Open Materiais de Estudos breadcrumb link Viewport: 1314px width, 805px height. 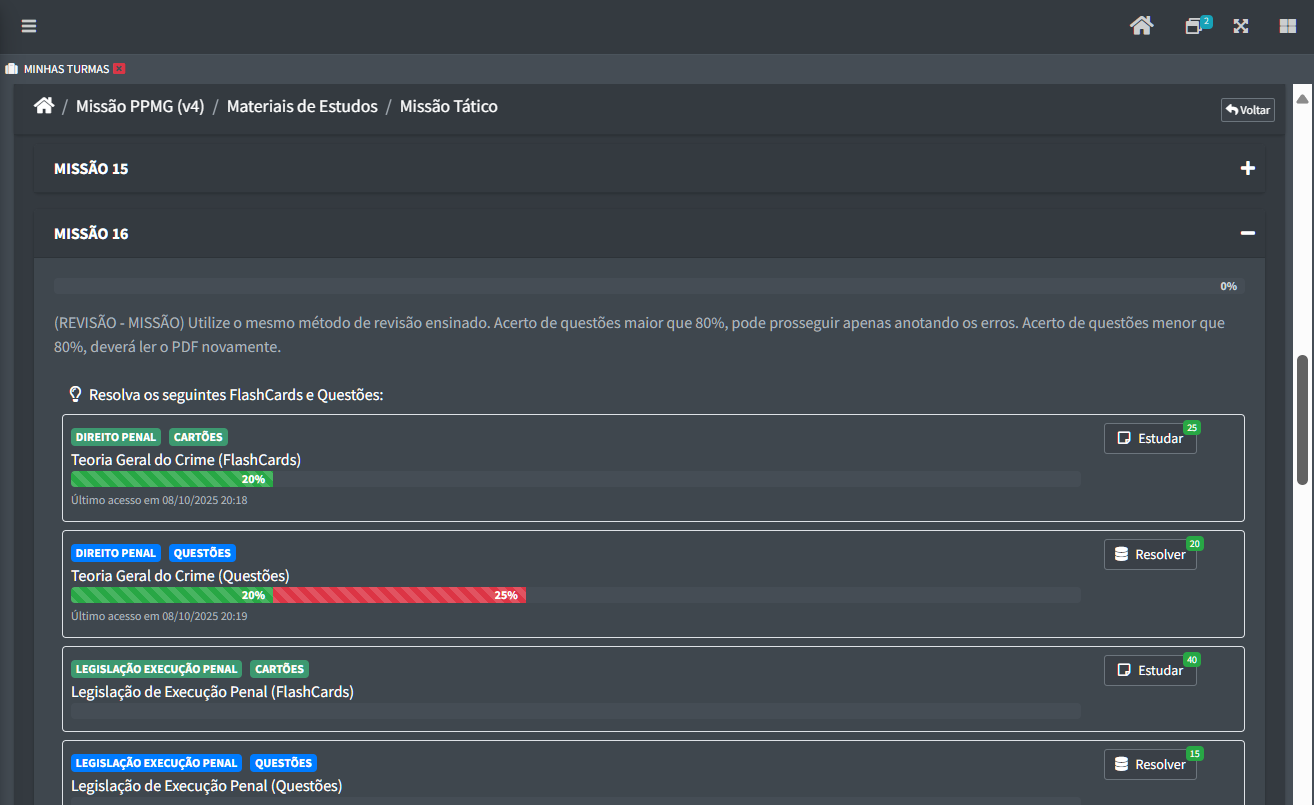[x=302, y=106]
